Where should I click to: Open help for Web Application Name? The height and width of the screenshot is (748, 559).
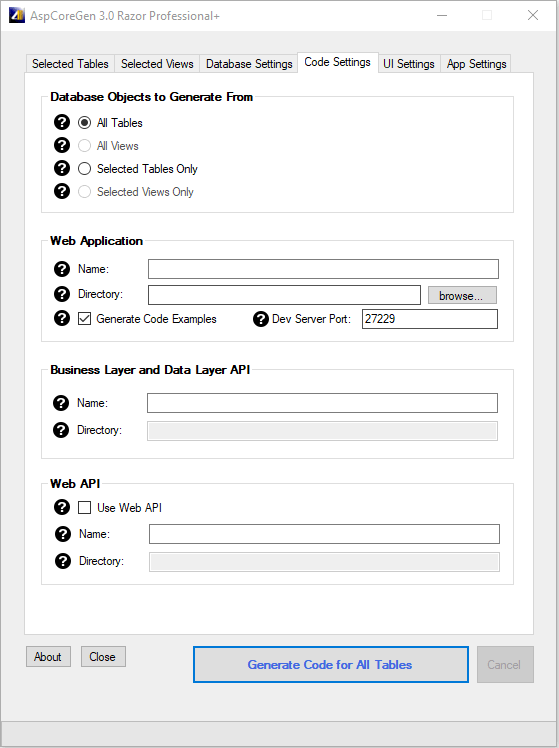62,269
